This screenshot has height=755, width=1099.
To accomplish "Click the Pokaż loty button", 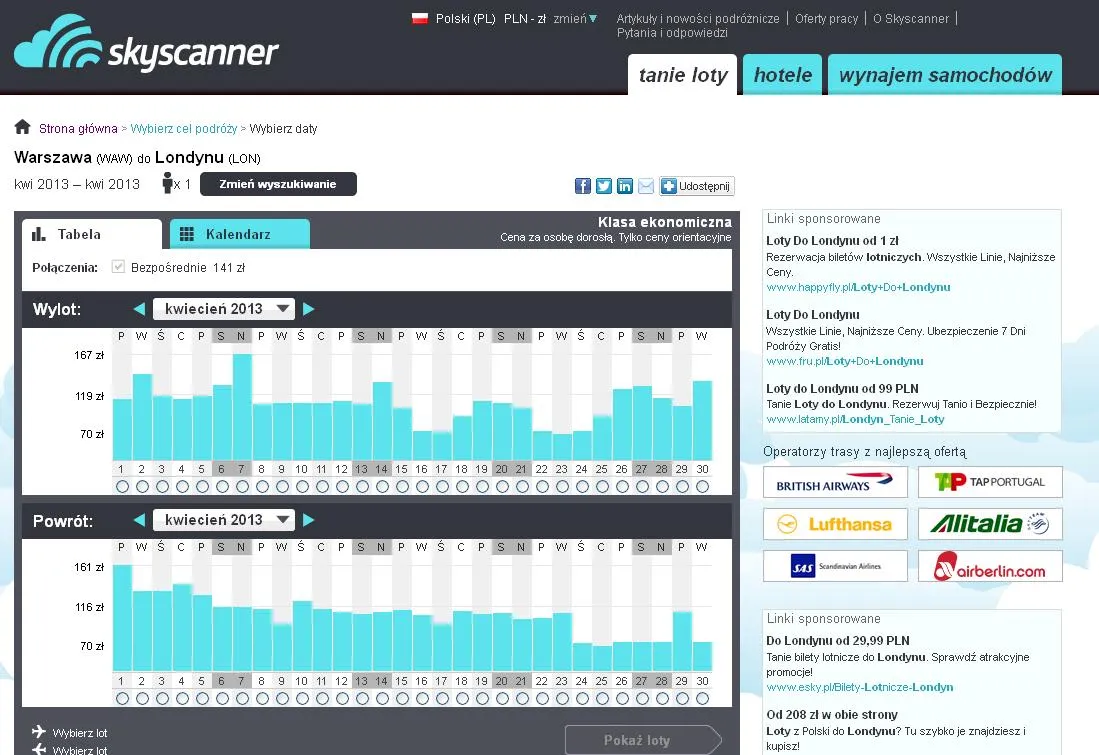I will [643, 740].
